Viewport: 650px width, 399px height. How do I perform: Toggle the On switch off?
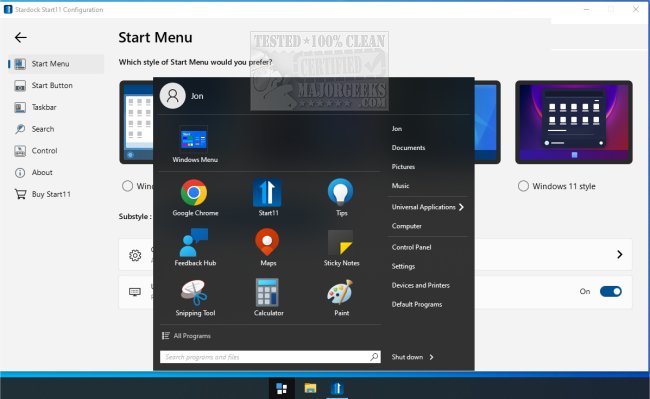[x=611, y=291]
